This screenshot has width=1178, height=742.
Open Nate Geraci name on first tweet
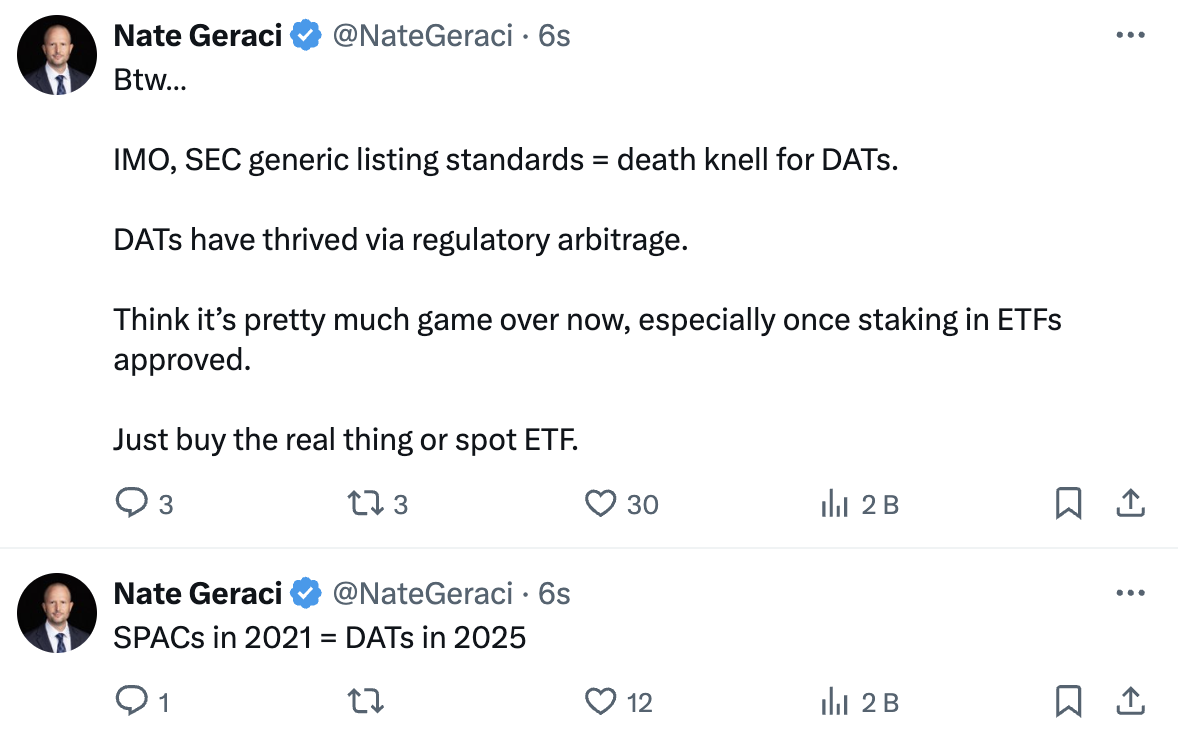click(198, 36)
